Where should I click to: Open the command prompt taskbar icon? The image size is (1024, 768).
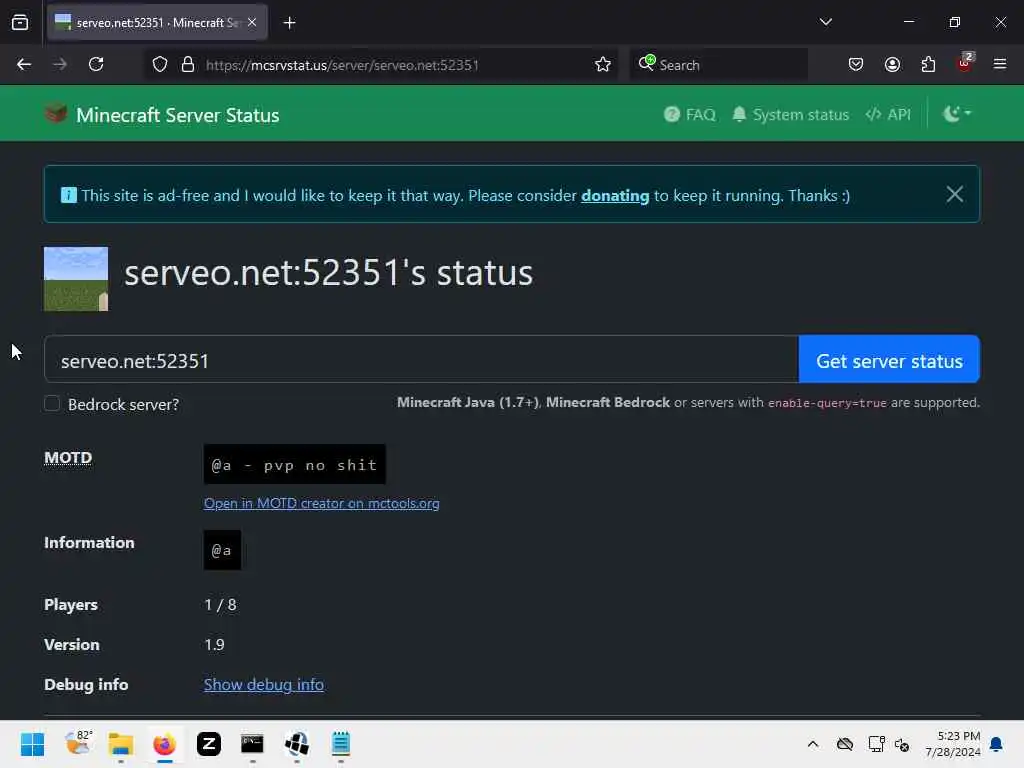tap(253, 744)
